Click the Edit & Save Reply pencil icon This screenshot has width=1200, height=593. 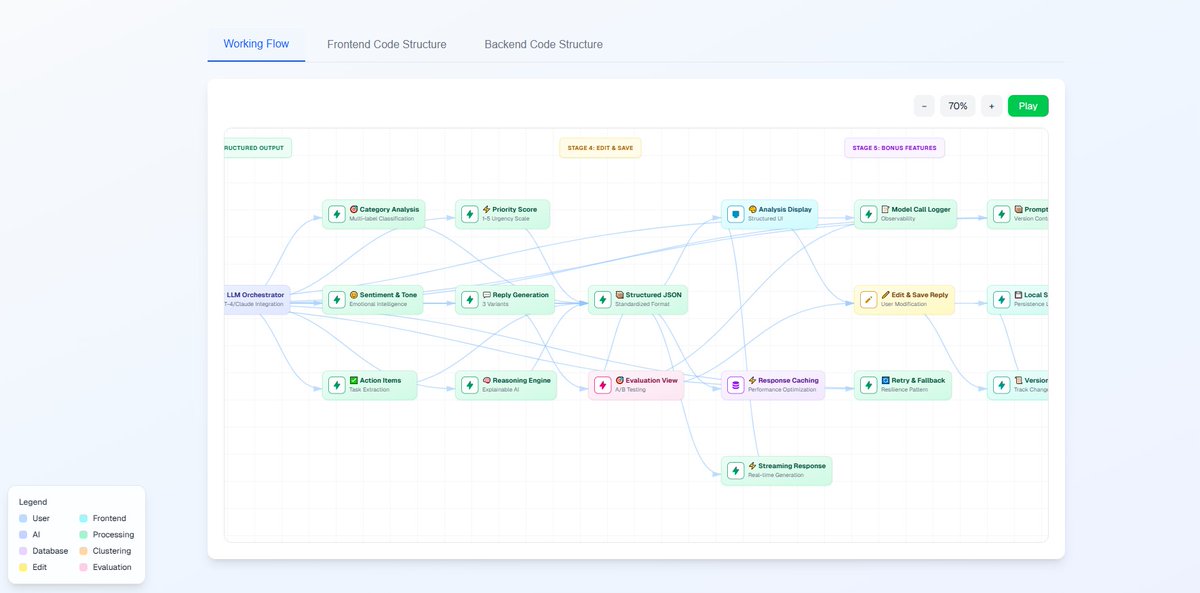(x=868, y=299)
